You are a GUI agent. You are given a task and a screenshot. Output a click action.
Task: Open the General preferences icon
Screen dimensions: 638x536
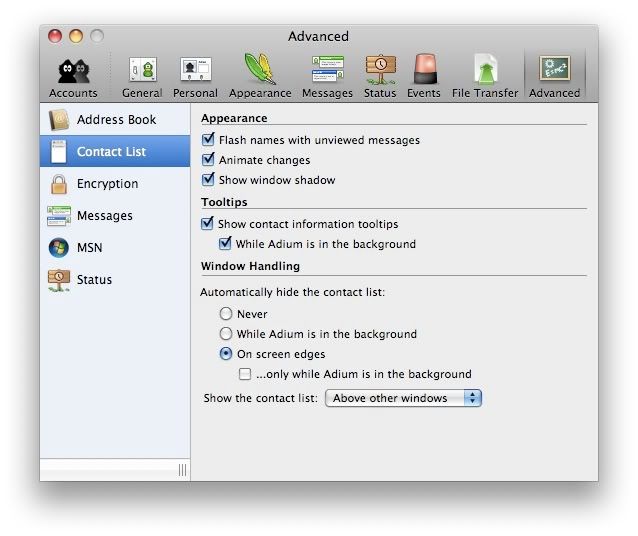pos(142,75)
